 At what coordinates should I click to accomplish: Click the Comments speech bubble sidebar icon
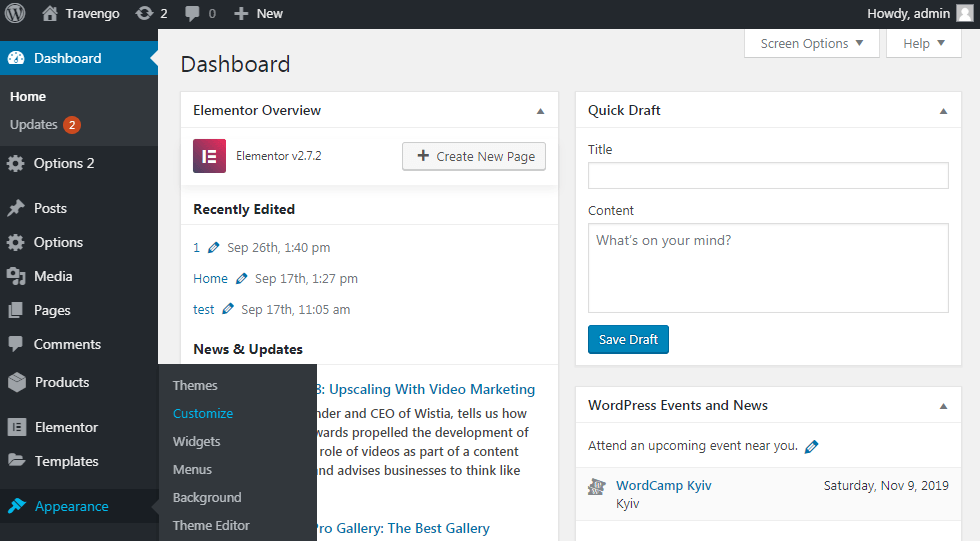coord(16,344)
